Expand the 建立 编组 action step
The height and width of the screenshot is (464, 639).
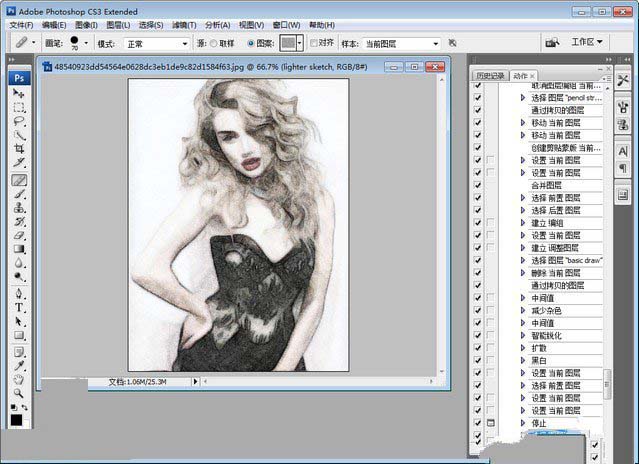click(523, 223)
